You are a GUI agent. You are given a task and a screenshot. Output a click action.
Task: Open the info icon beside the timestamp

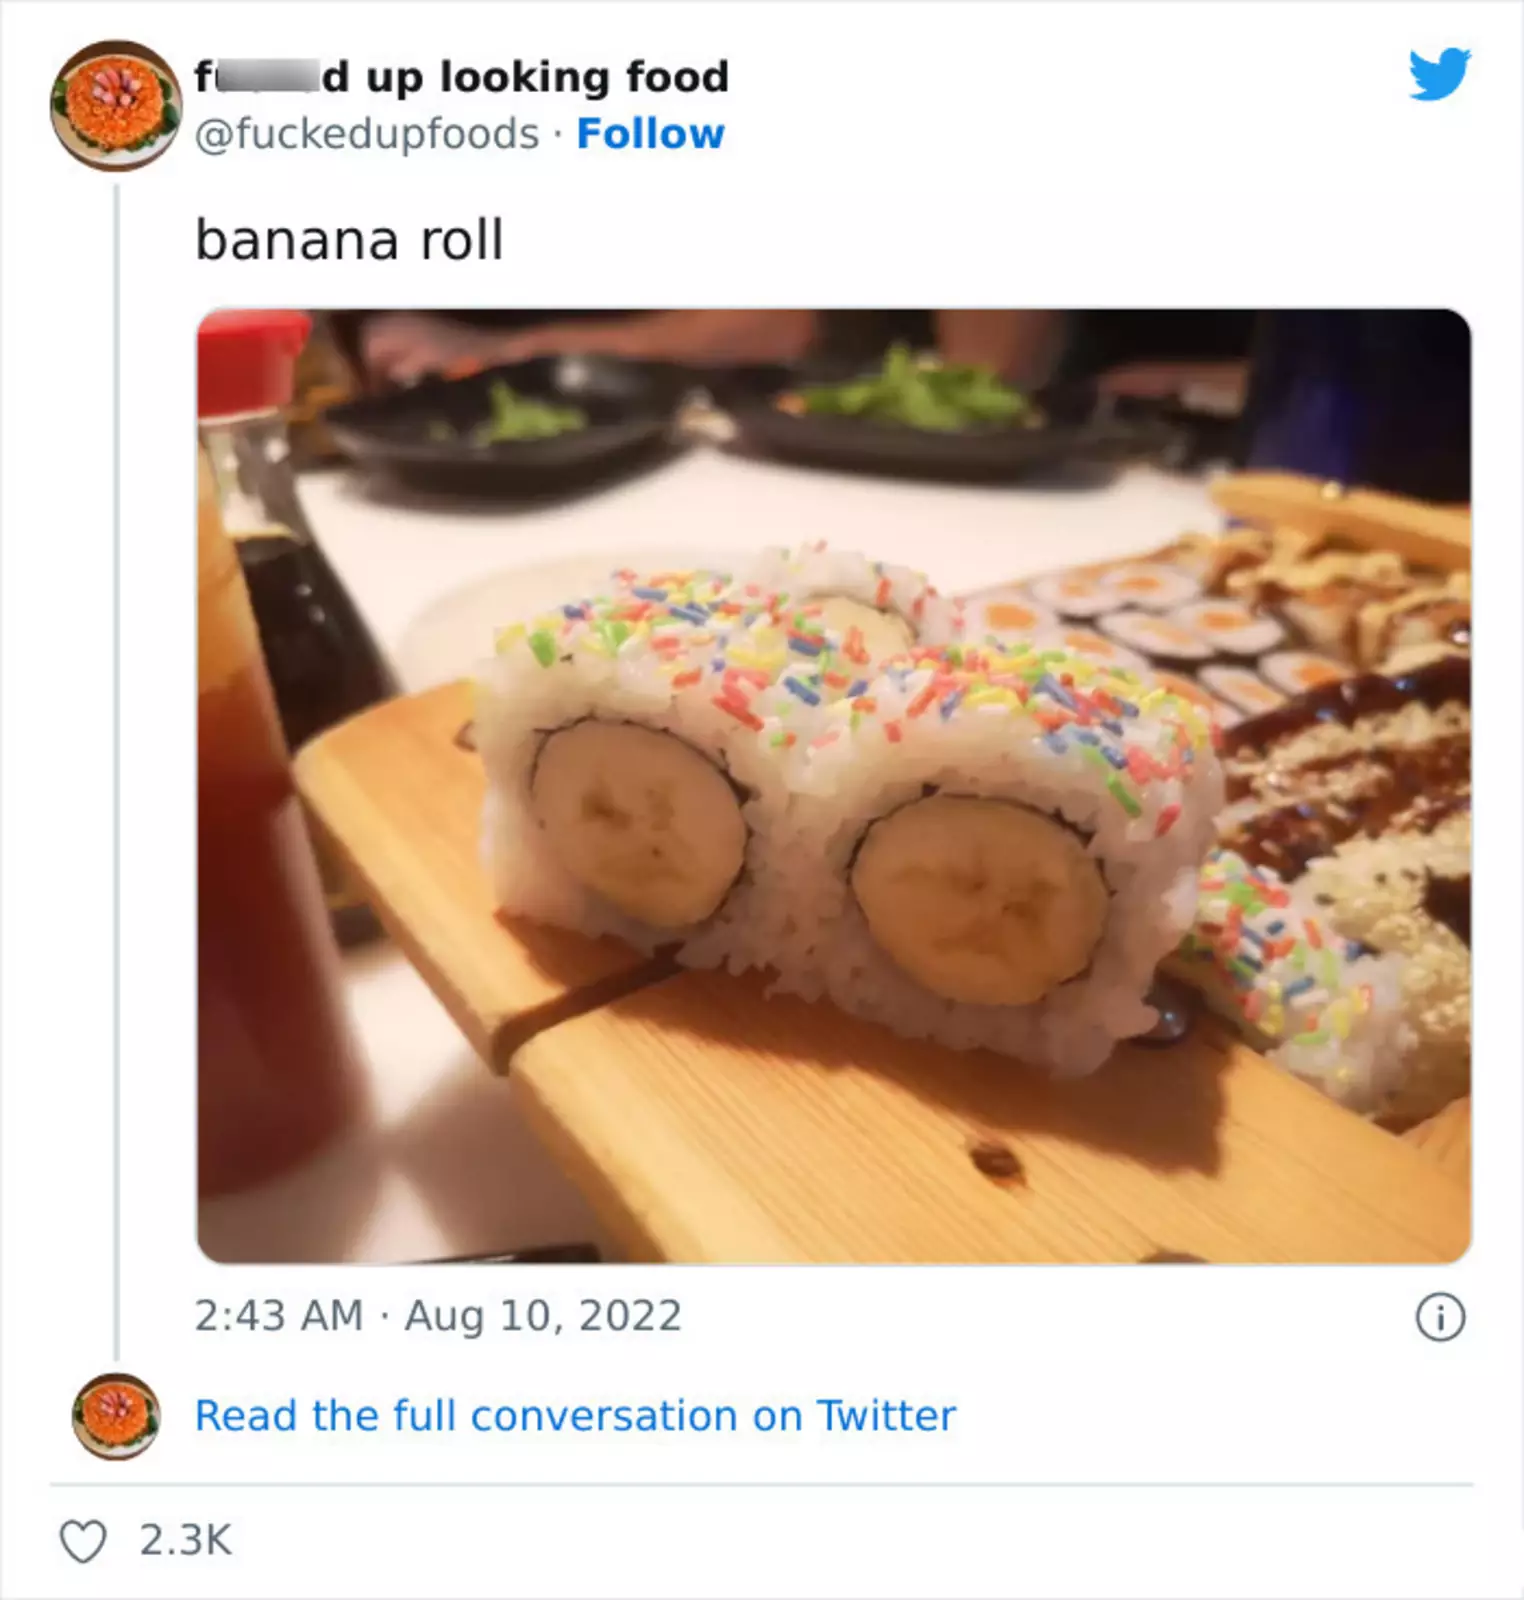point(1440,1317)
